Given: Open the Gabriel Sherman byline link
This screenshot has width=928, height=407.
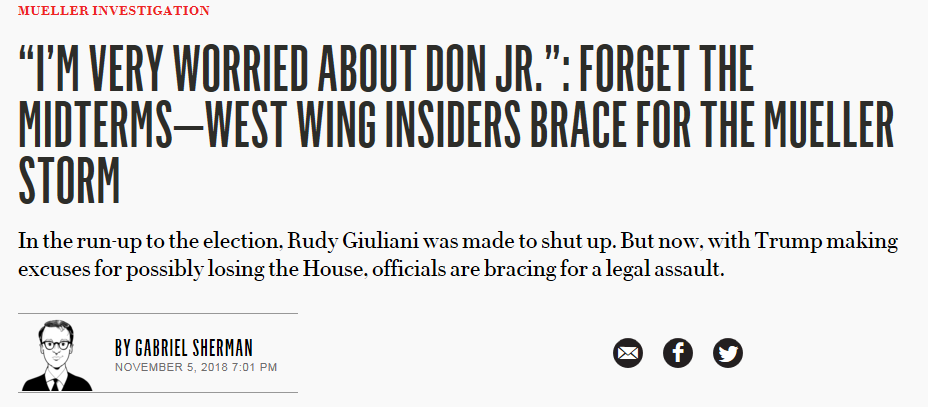Looking at the screenshot, I should pyautogui.click(x=183, y=348).
